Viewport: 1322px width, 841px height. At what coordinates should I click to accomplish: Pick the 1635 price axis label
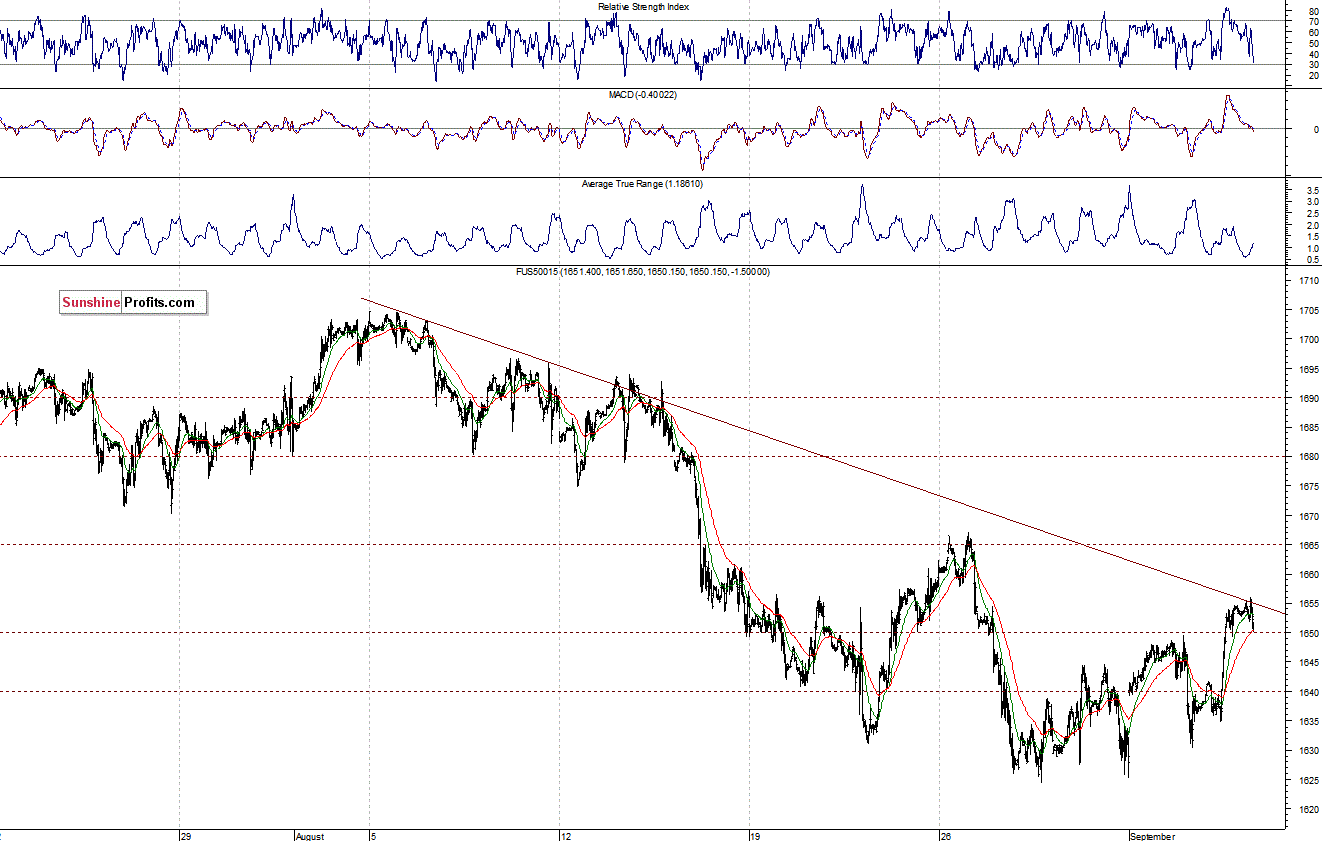point(1309,721)
